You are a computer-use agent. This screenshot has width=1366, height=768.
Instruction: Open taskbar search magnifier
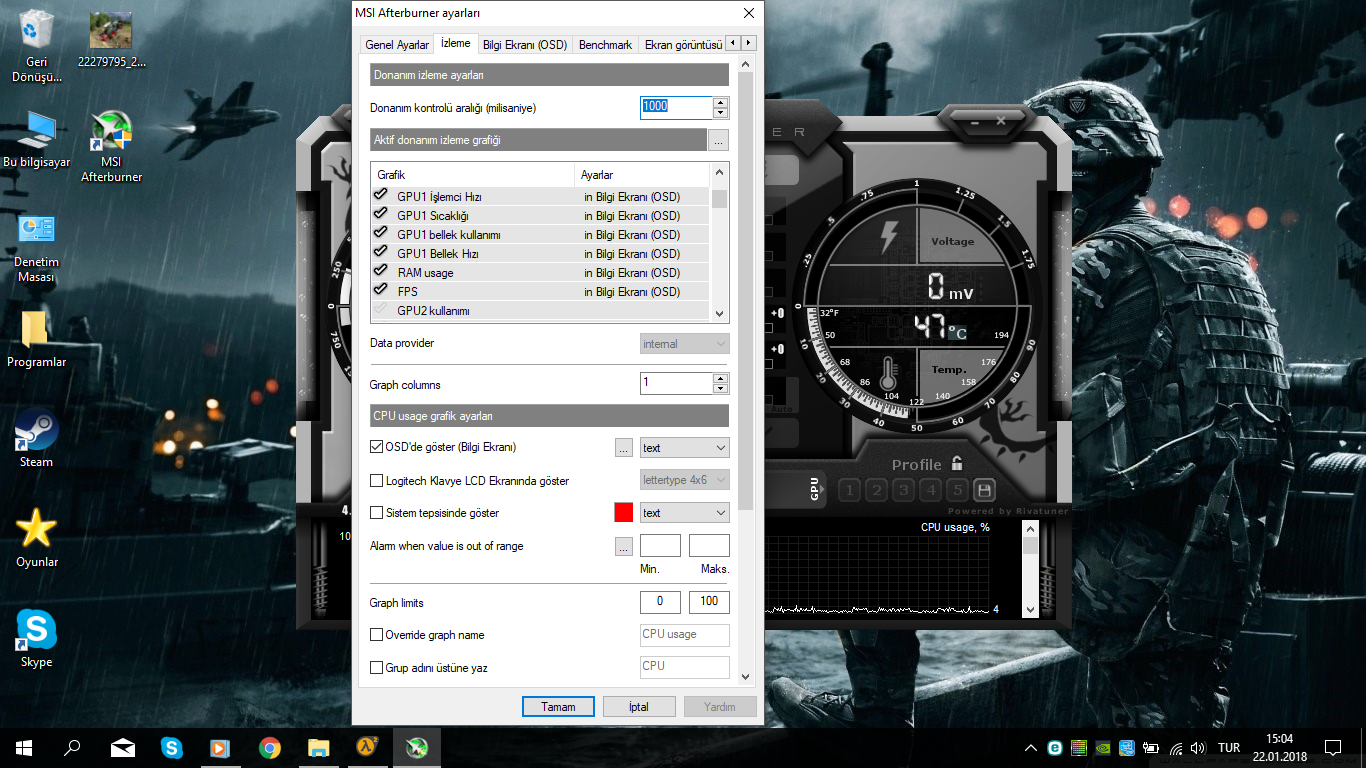pyautogui.click(x=72, y=747)
